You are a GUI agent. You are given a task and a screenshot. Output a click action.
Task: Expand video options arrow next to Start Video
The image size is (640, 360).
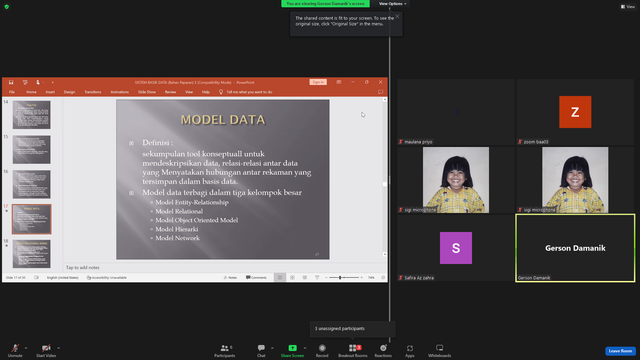58,348
